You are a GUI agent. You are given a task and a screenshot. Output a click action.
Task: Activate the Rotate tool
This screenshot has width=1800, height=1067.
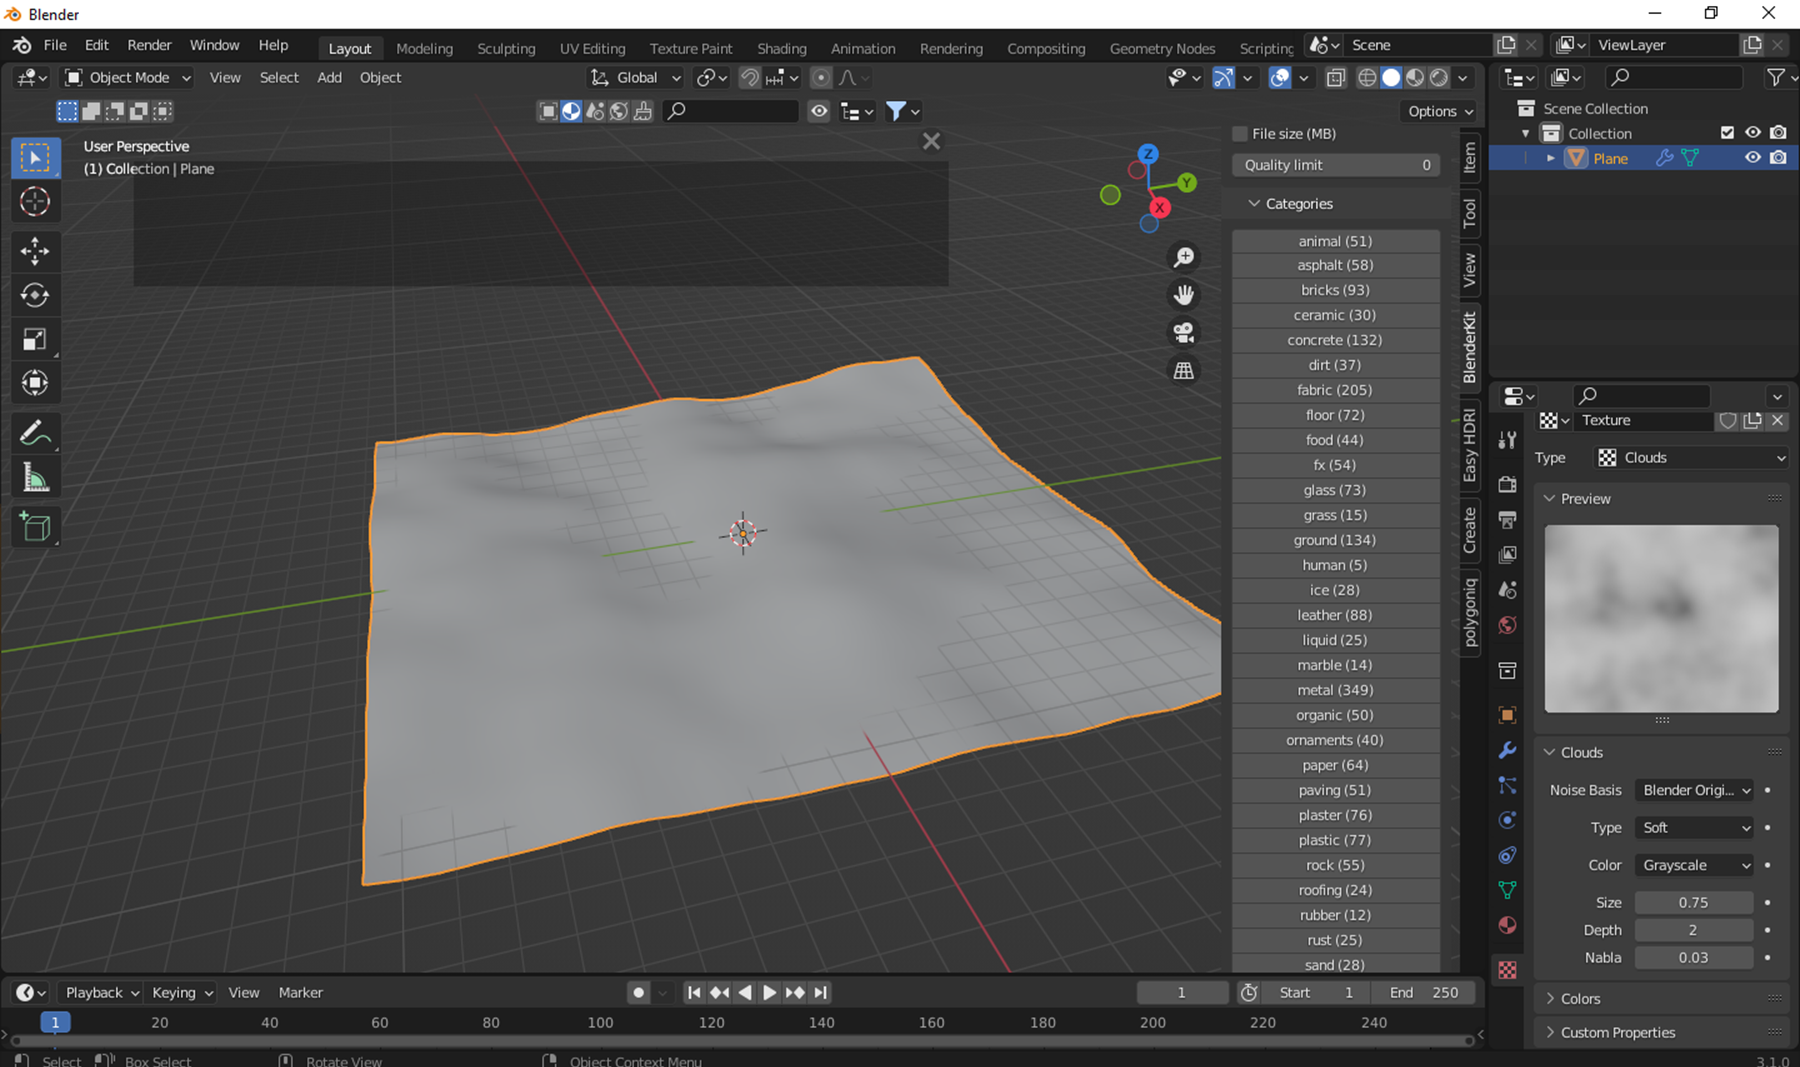click(35, 295)
